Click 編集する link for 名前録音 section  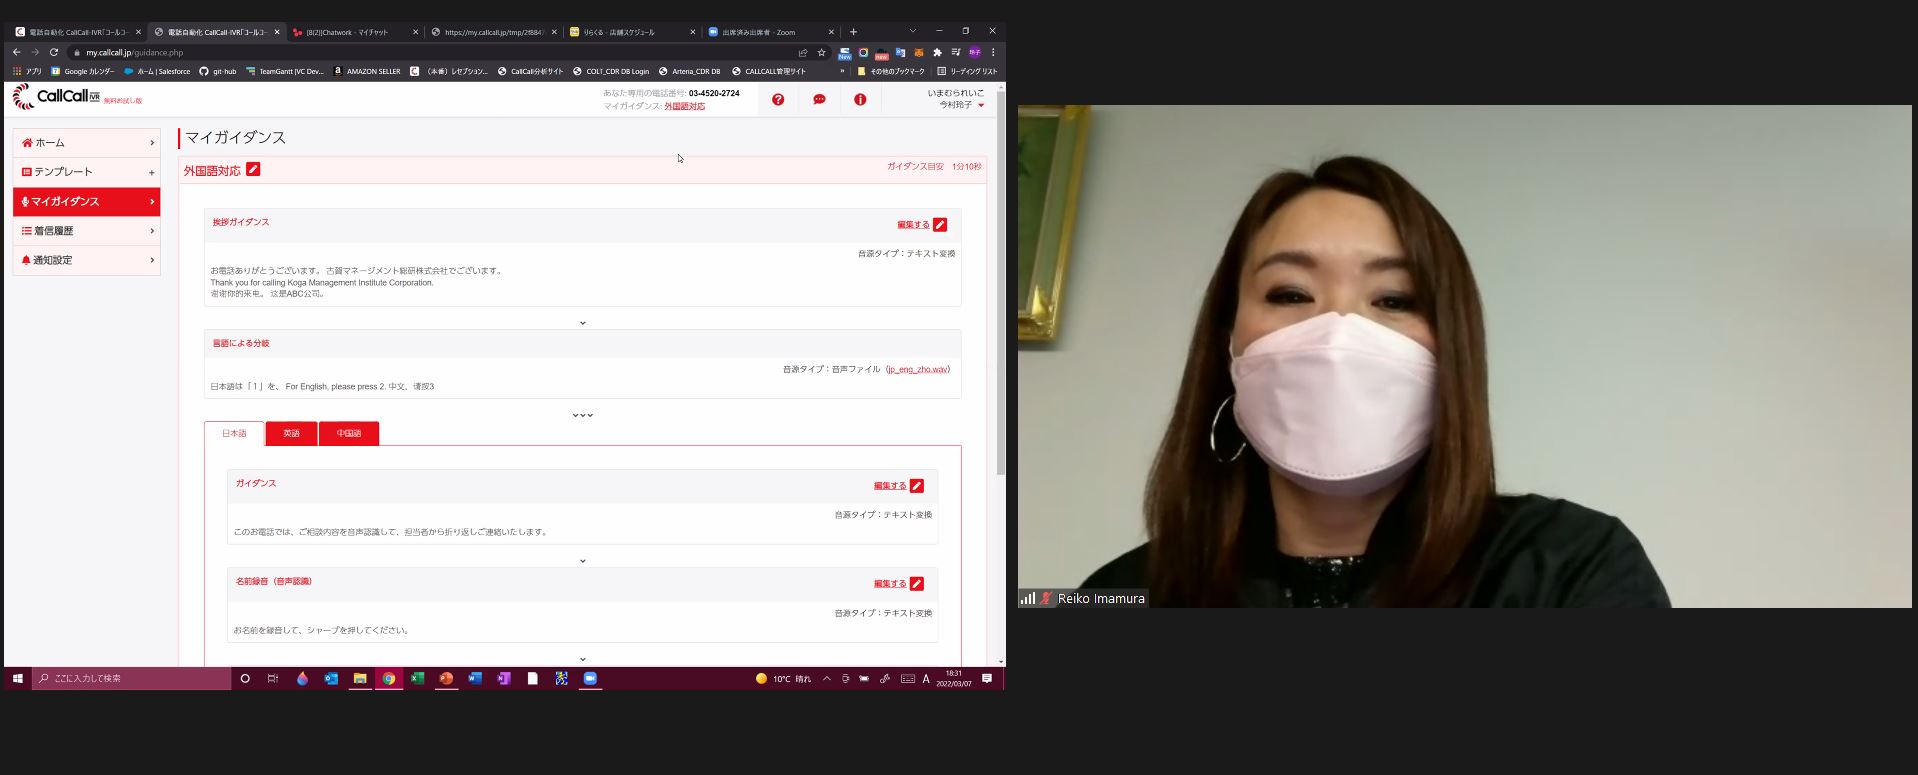click(x=889, y=584)
